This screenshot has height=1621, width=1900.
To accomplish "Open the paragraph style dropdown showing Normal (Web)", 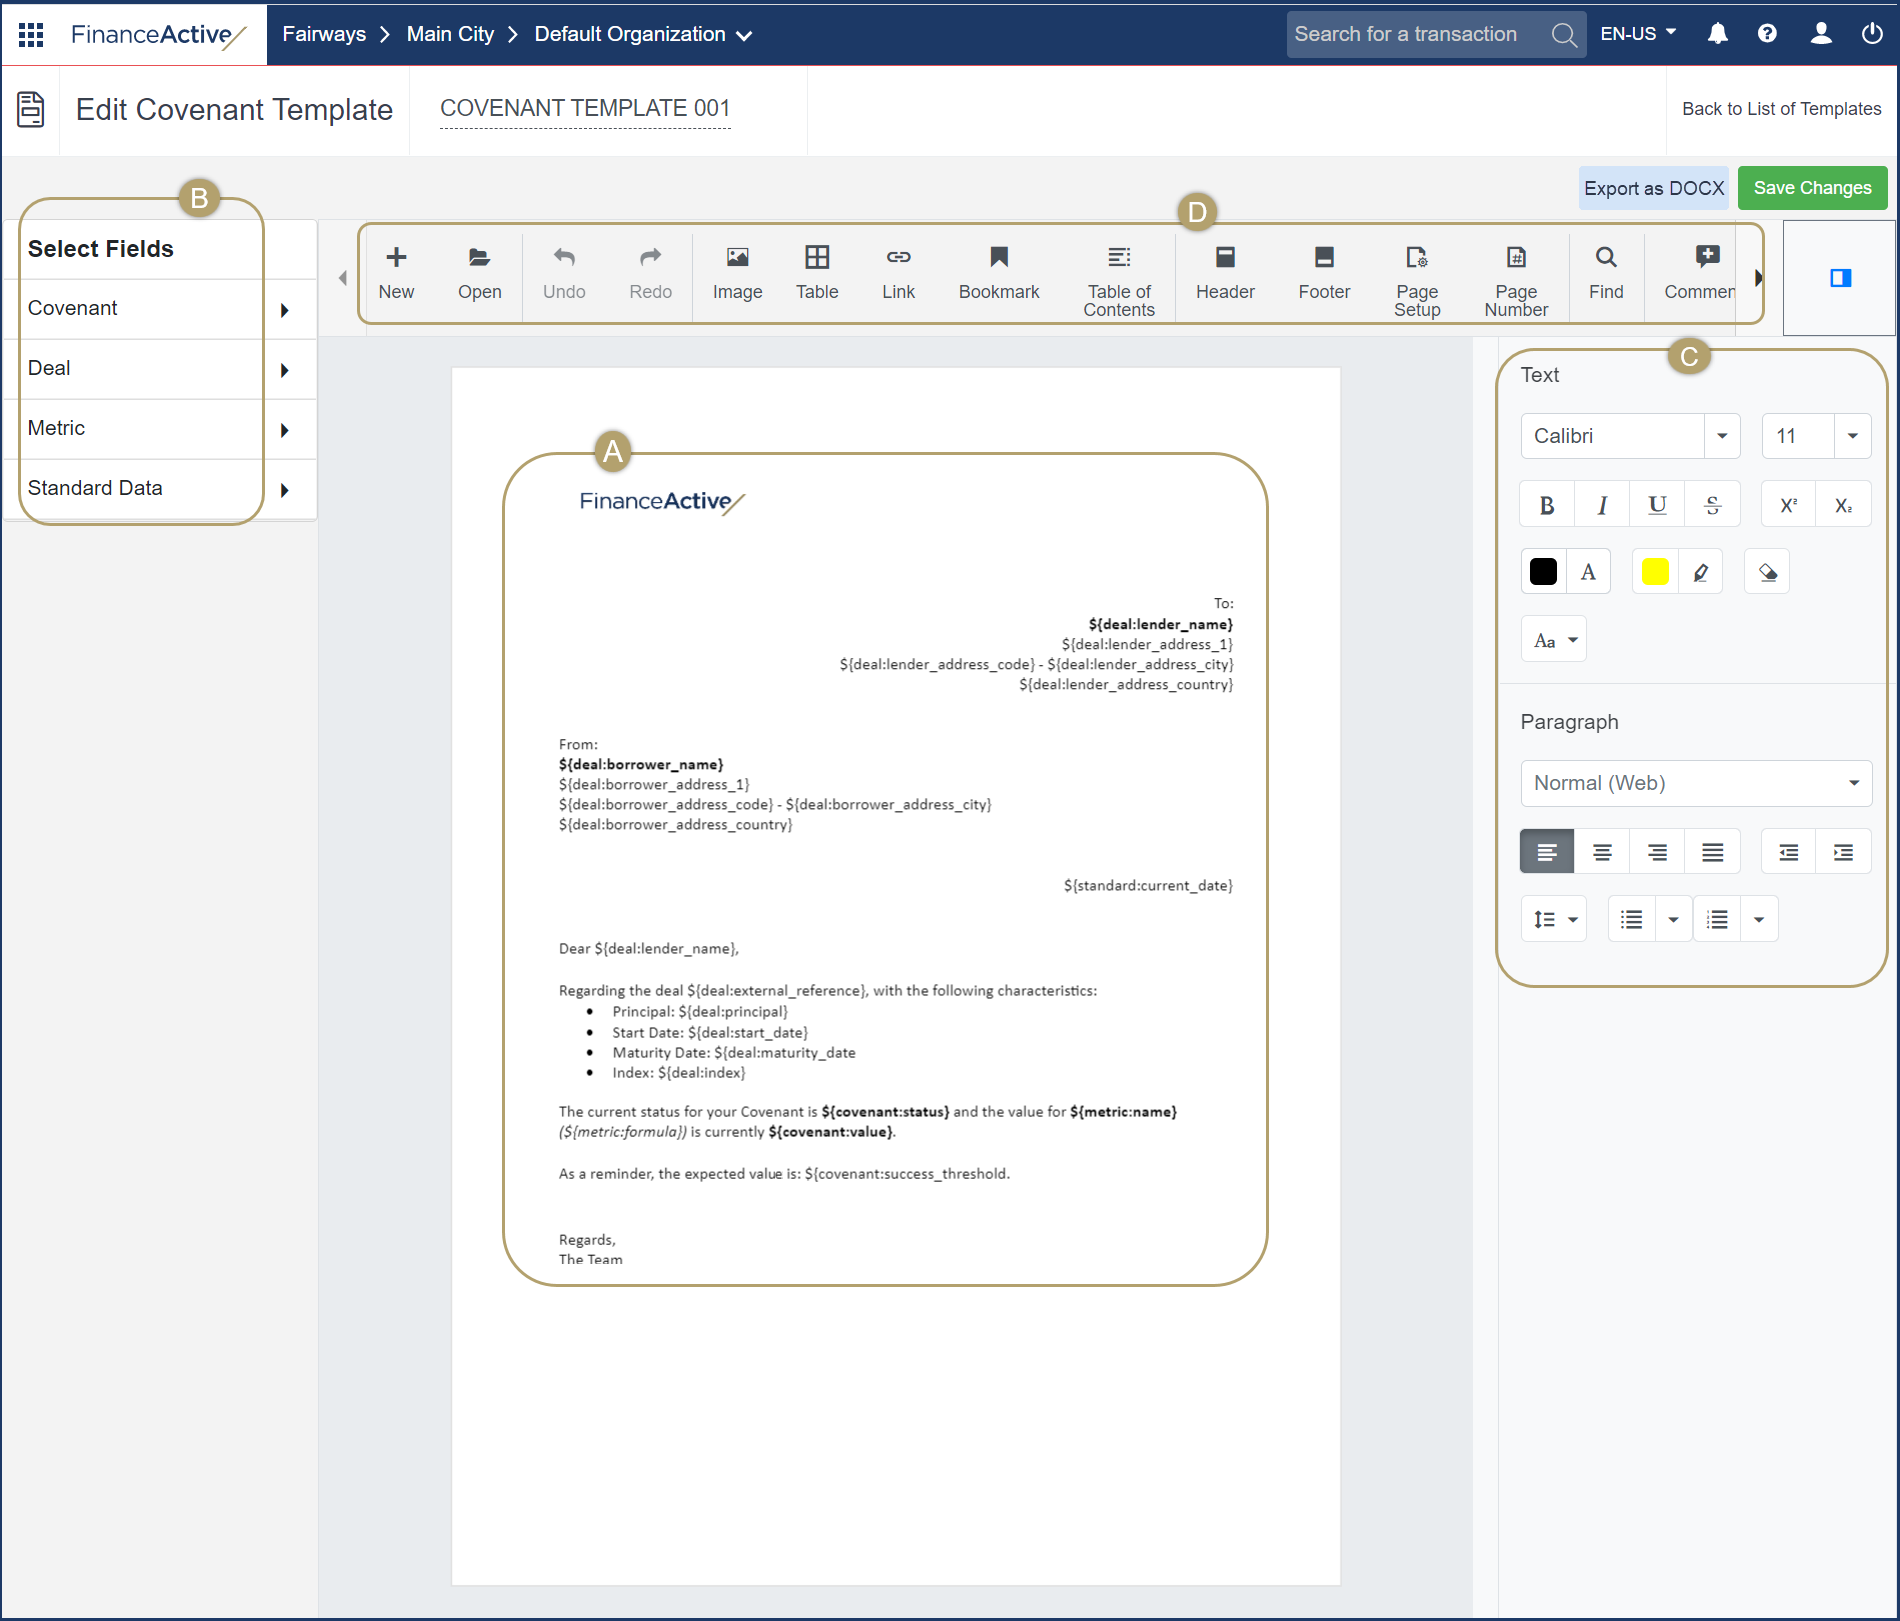I will coord(1695,783).
